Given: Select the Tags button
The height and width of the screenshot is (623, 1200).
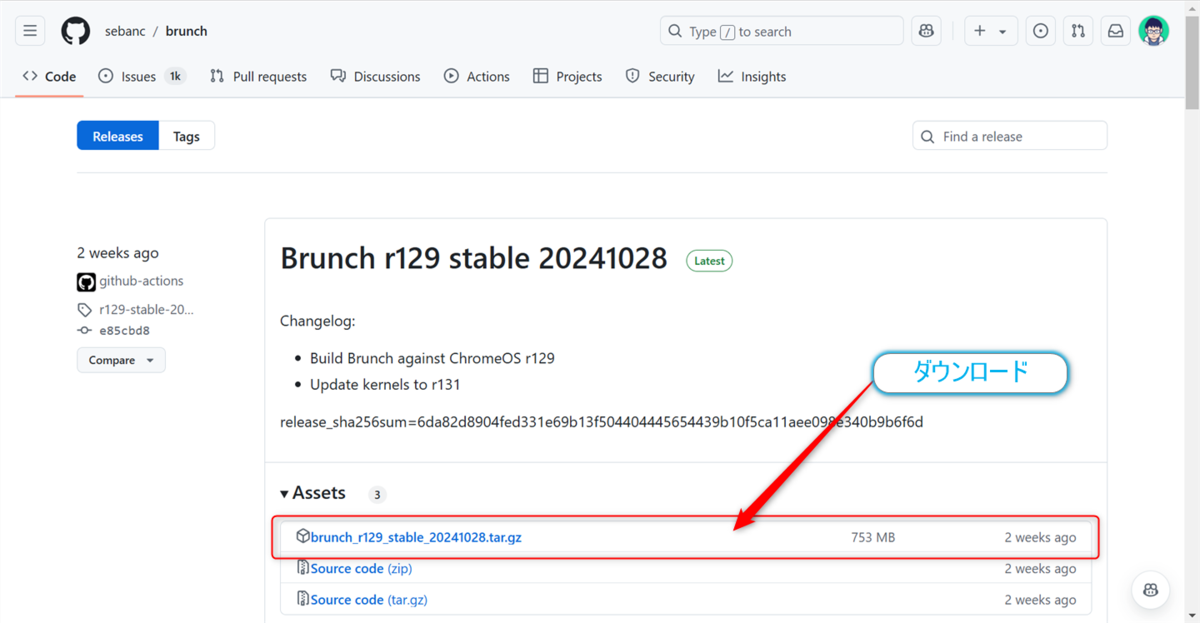Looking at the screenshot, I should click(186, 136).
